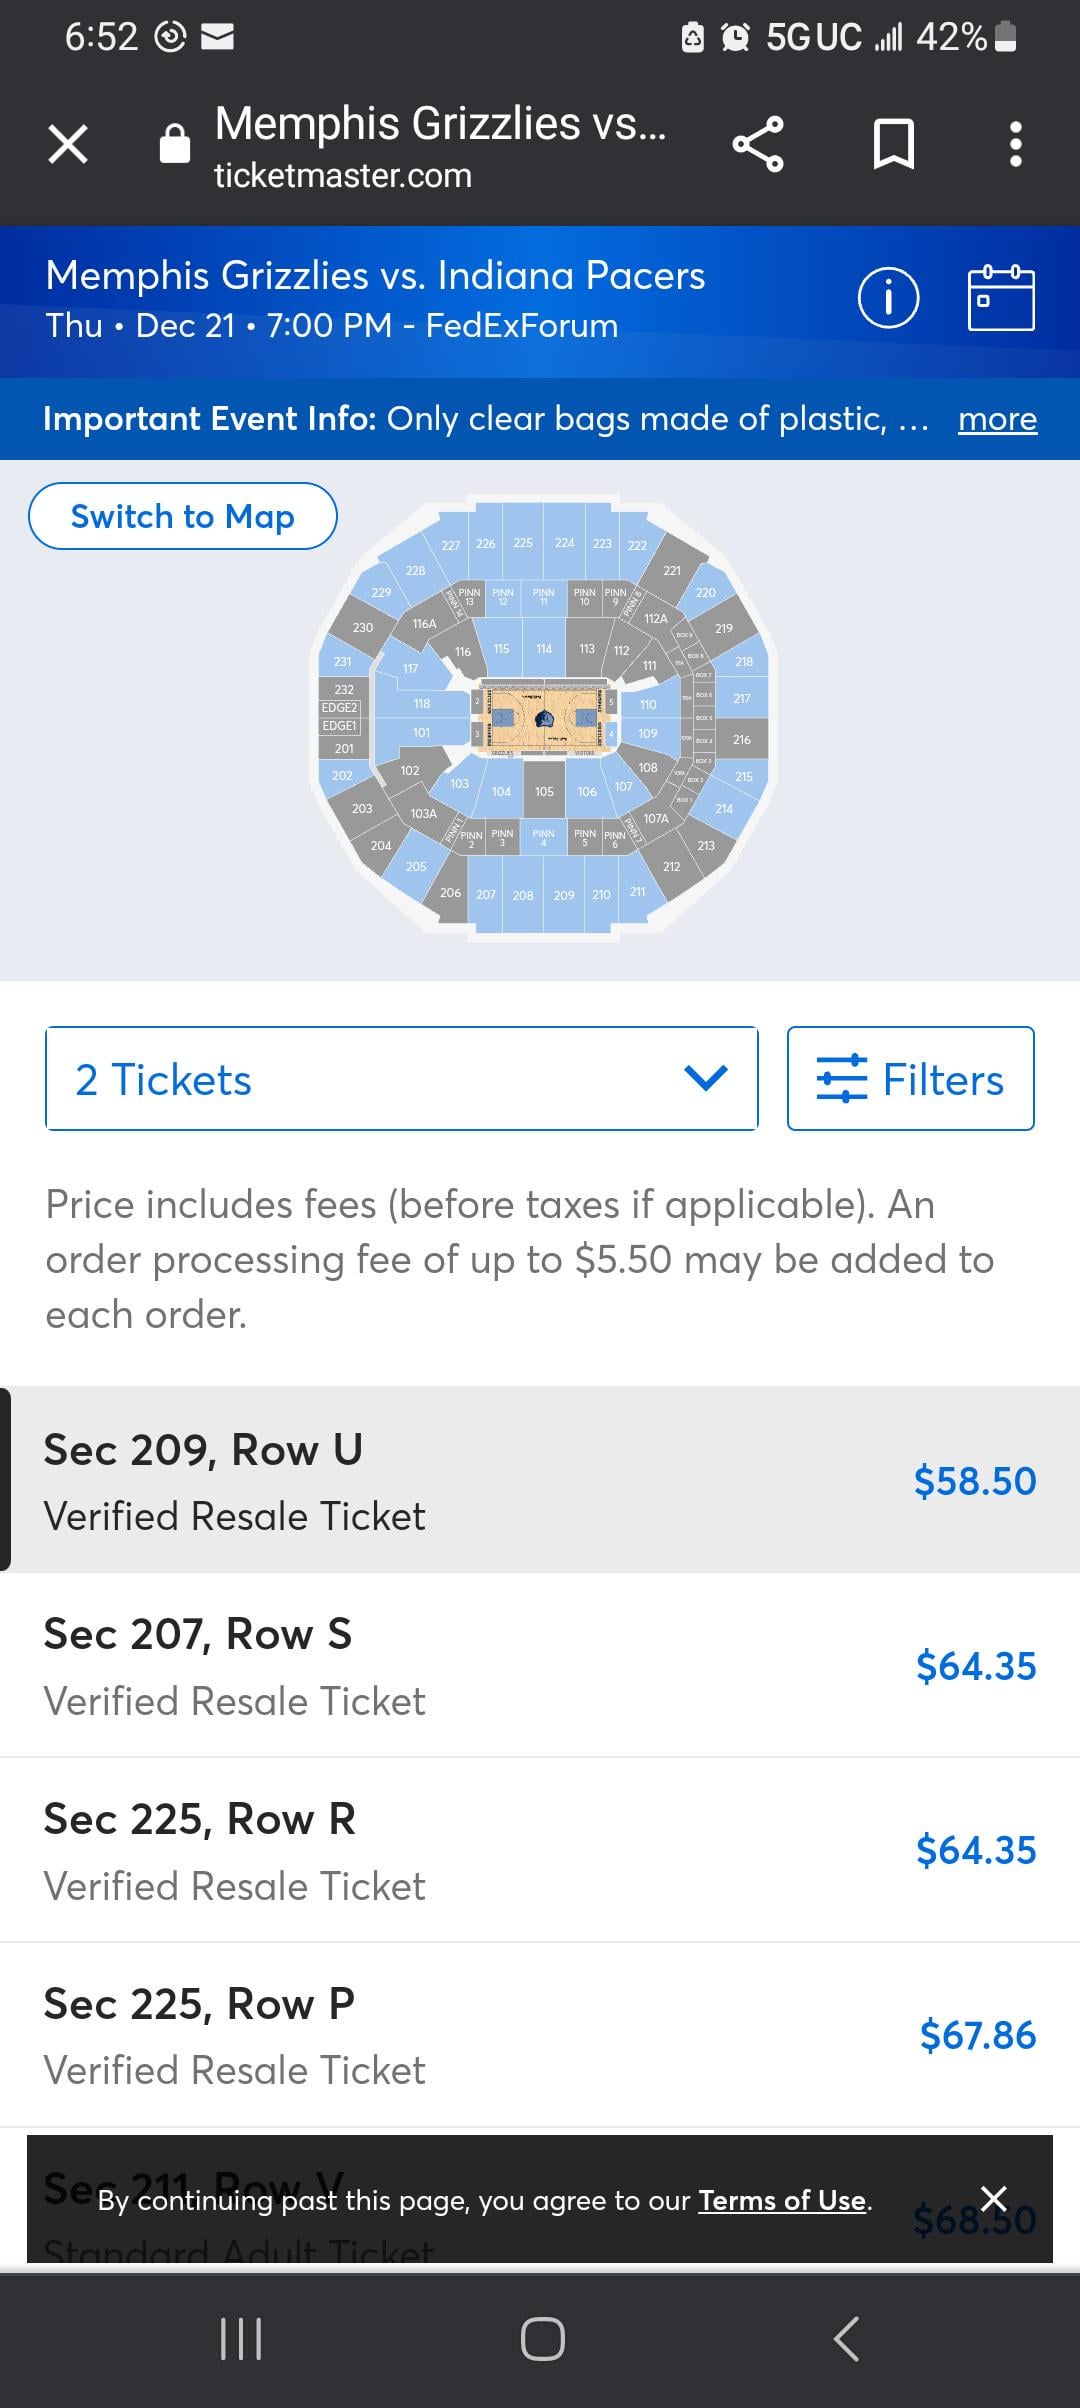The width and height of the screenshot is (1080, 2408).
Task: Open event info circle icon
Action: [x=888, y=298]
